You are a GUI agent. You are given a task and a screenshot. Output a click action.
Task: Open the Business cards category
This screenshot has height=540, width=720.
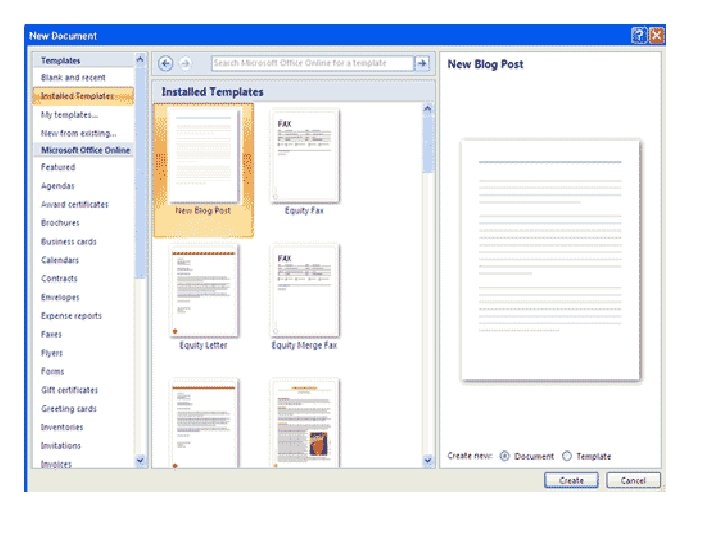coord(68,242)
